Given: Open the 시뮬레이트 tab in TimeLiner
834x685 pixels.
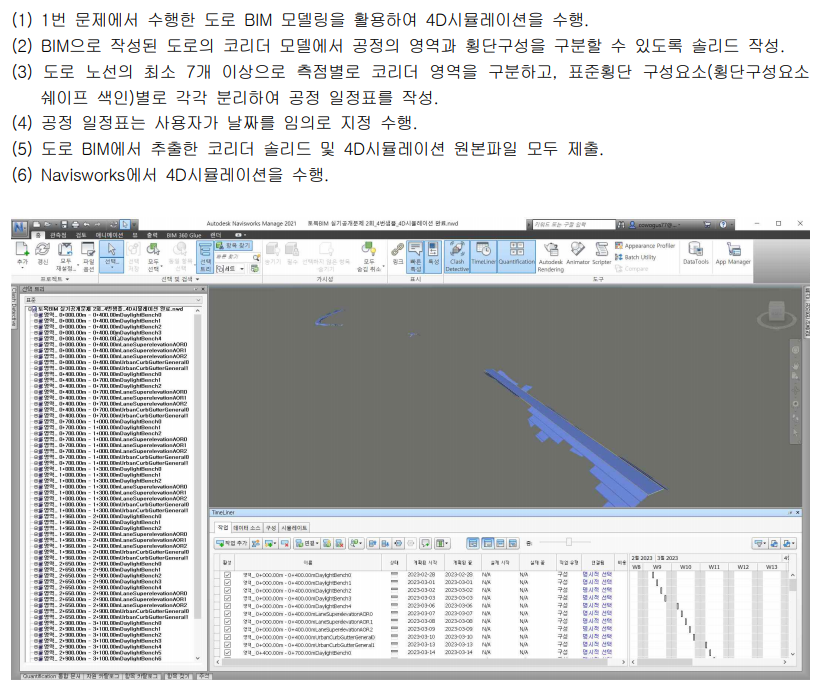Looking at the screenshot, I should 294,528.
